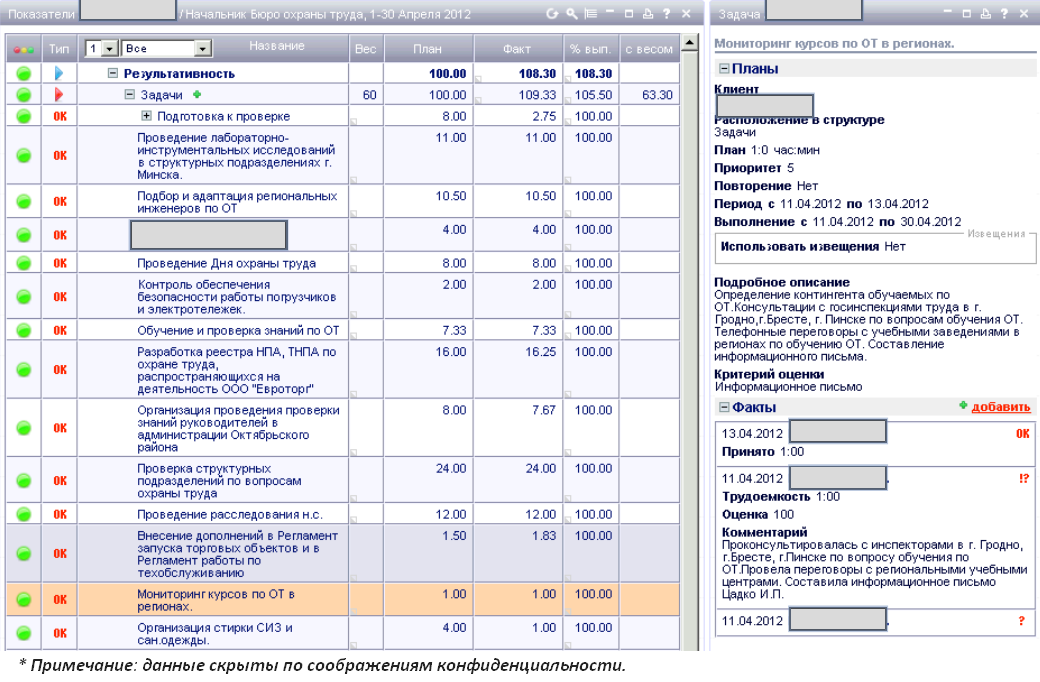Click the 13.04.2012 fact entry date
The width and height of the screenshot is (1040, 682).
(752, 433)
